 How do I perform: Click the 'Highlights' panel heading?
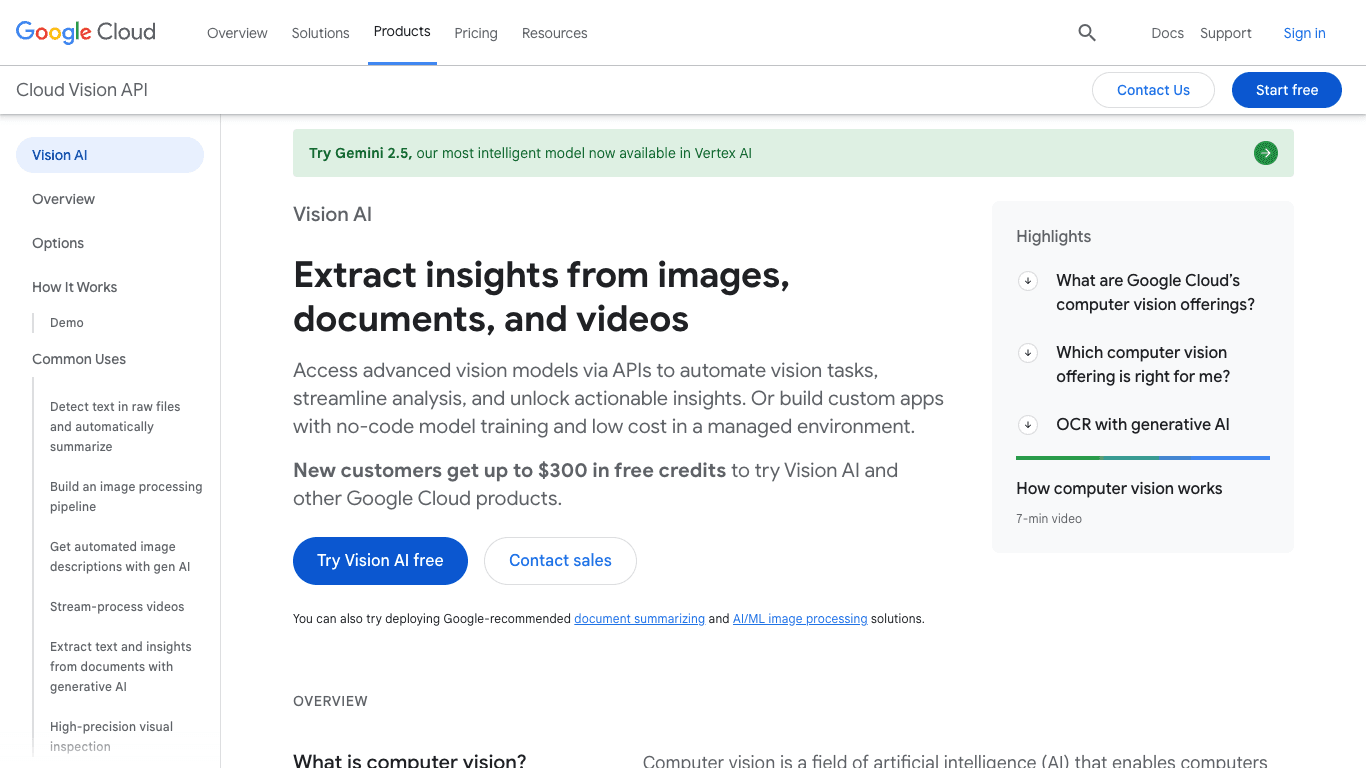tap(1053, 237)
